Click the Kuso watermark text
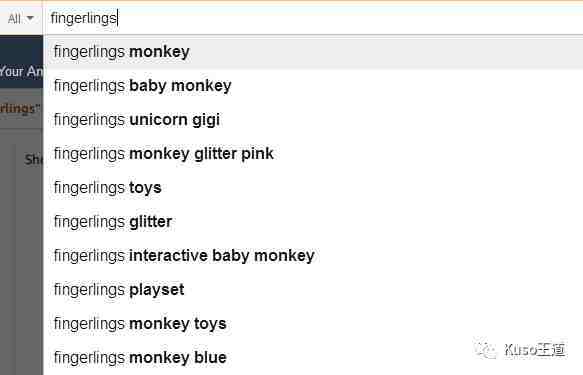Viewport: 583px width, 375px height. (x=535, y=350)
